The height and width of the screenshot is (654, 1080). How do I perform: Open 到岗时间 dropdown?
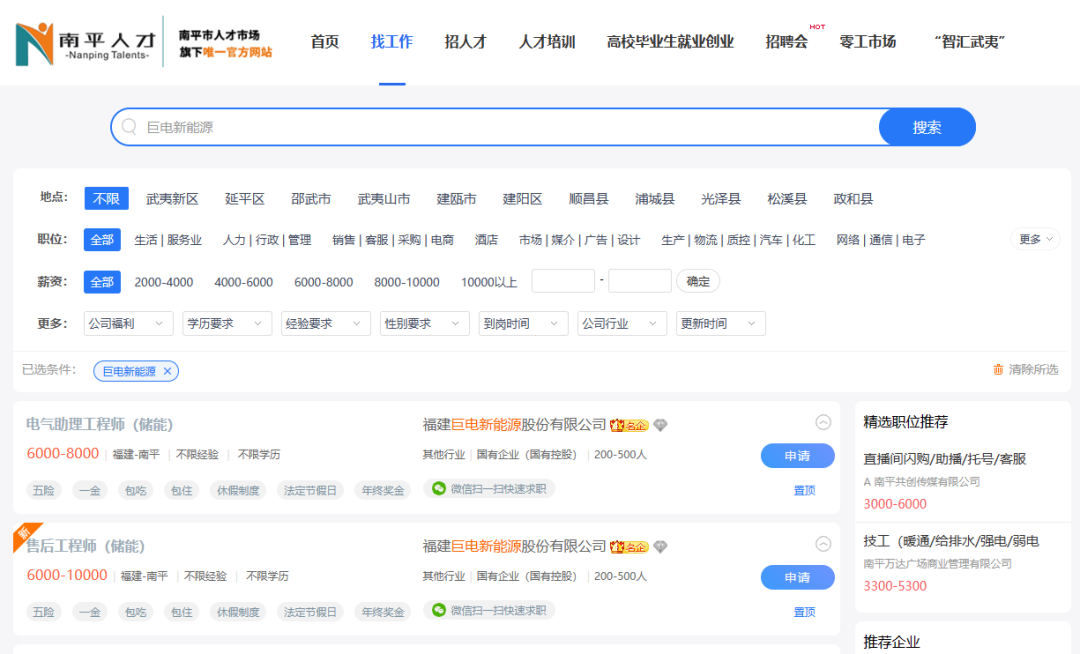[523, 324]
